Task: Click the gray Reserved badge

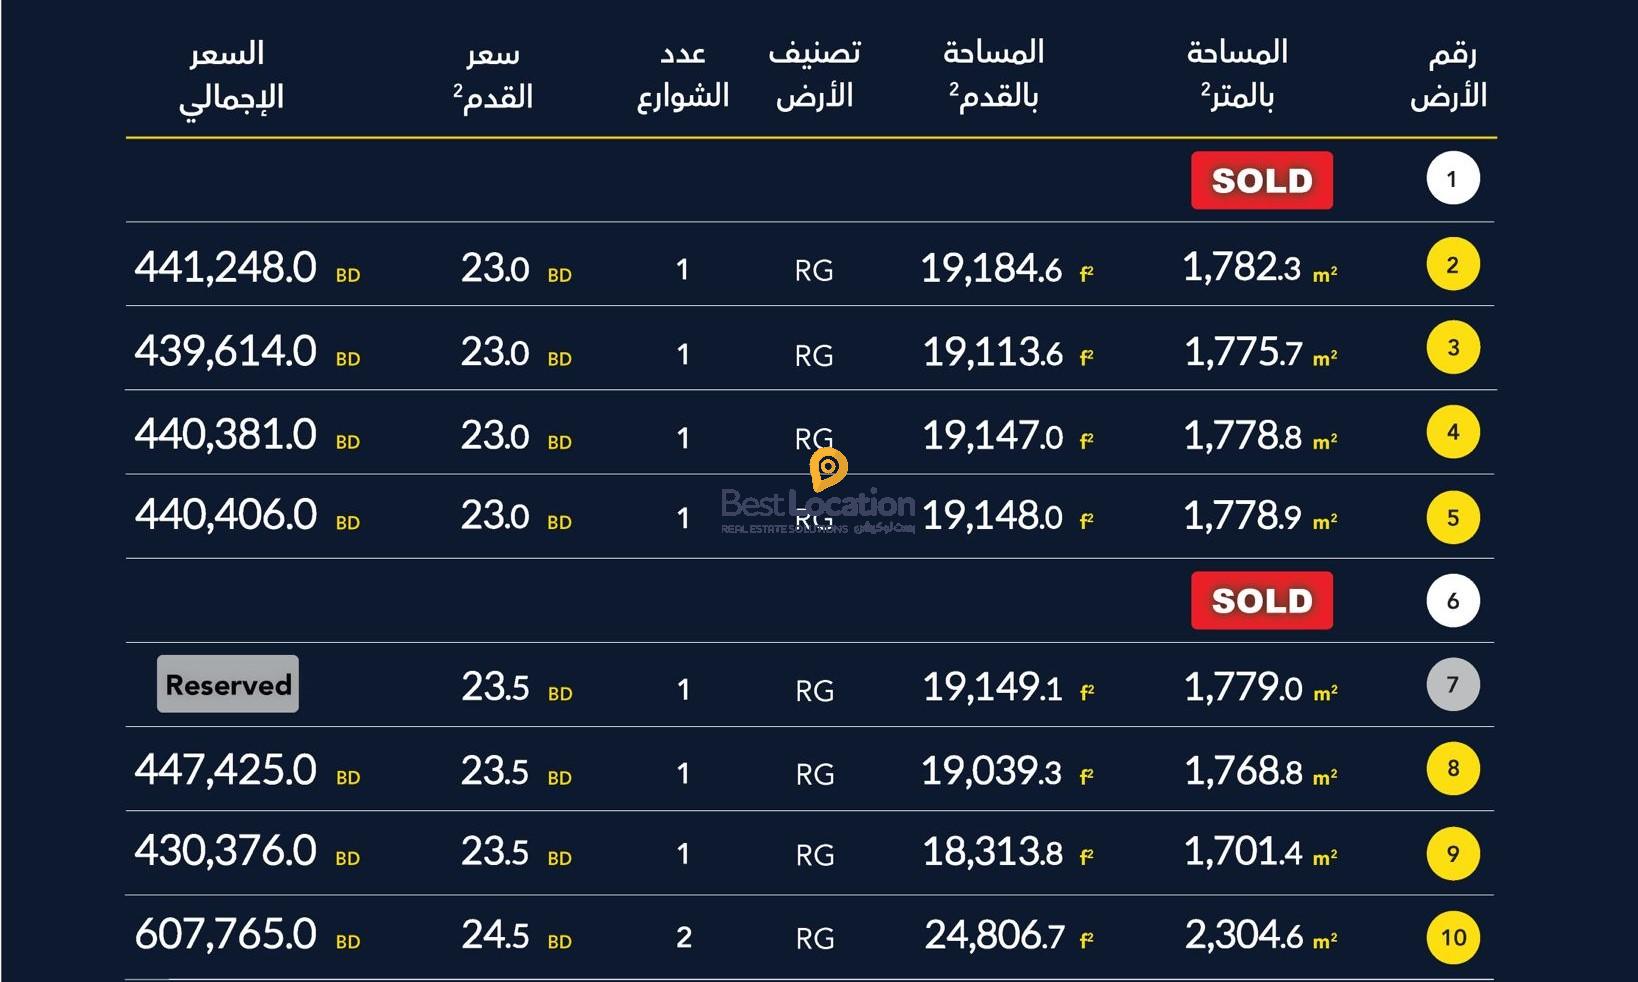Action: click(x=228, y=685)
